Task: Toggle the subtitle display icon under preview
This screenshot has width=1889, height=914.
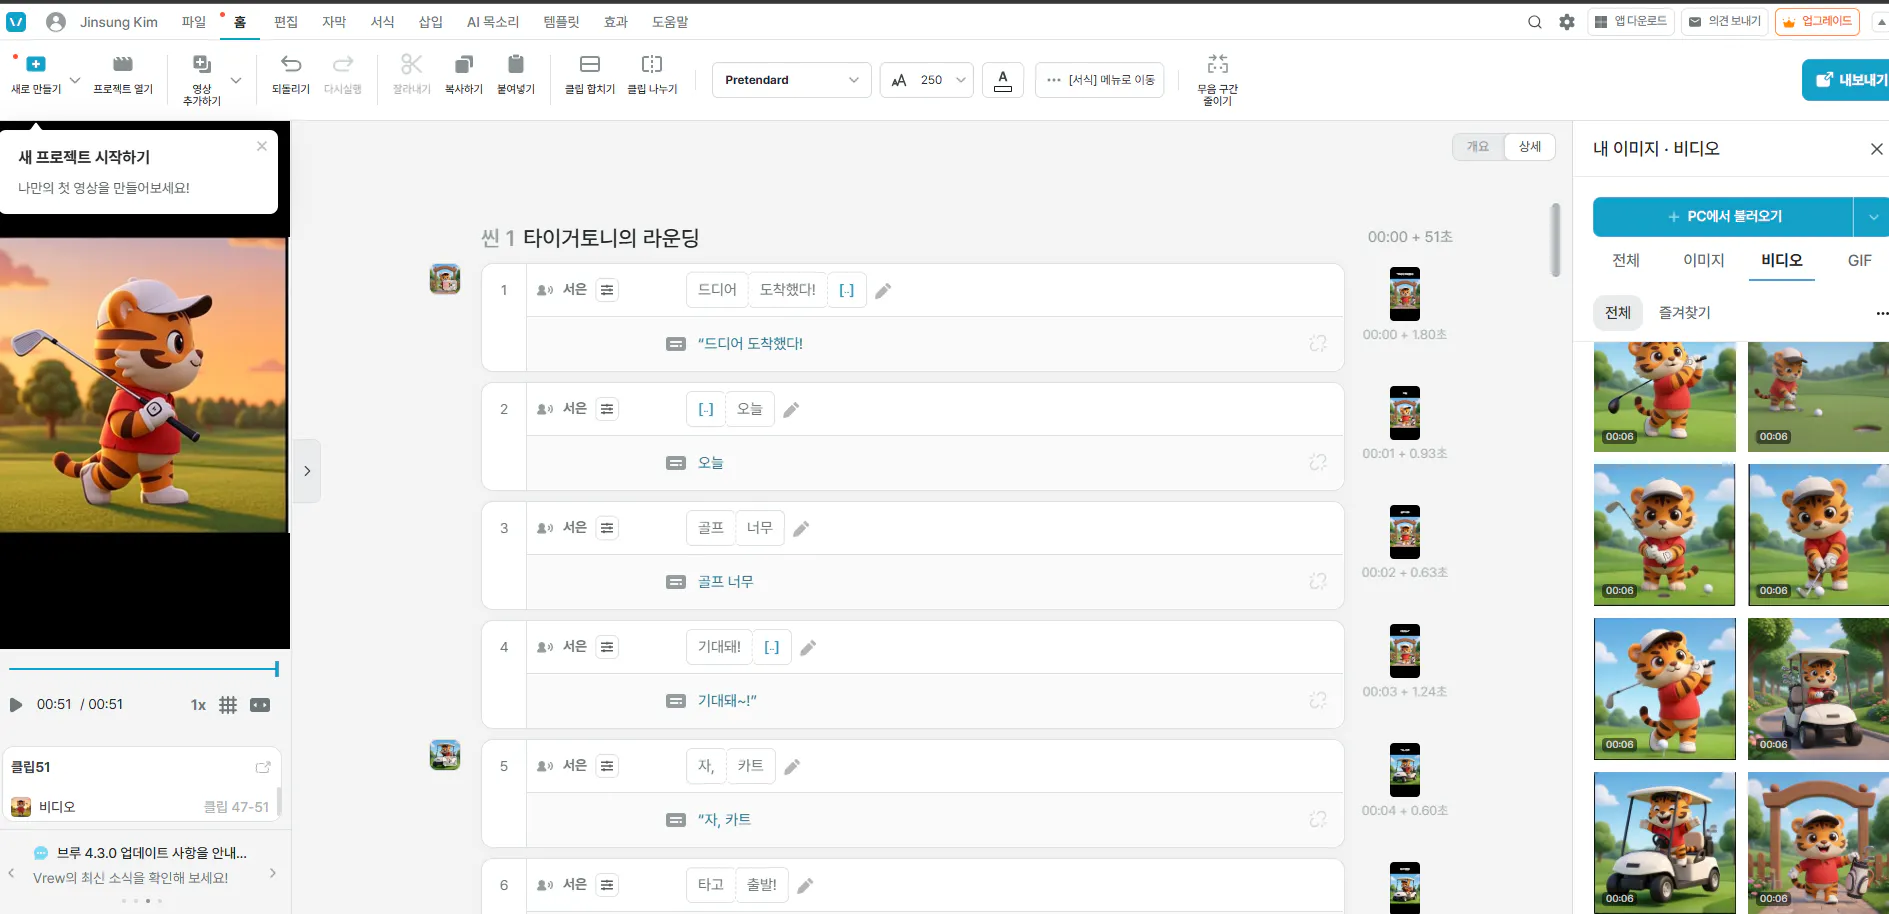Action: click(260, 705)
